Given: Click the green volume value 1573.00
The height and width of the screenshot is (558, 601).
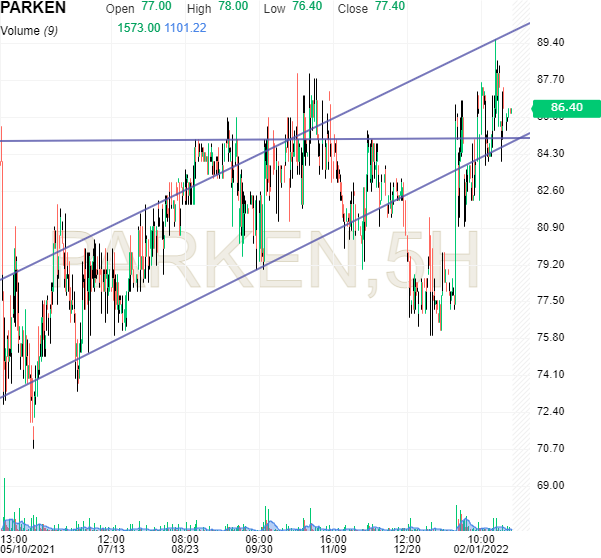Looking at the screenshot, I should (138, 27).
